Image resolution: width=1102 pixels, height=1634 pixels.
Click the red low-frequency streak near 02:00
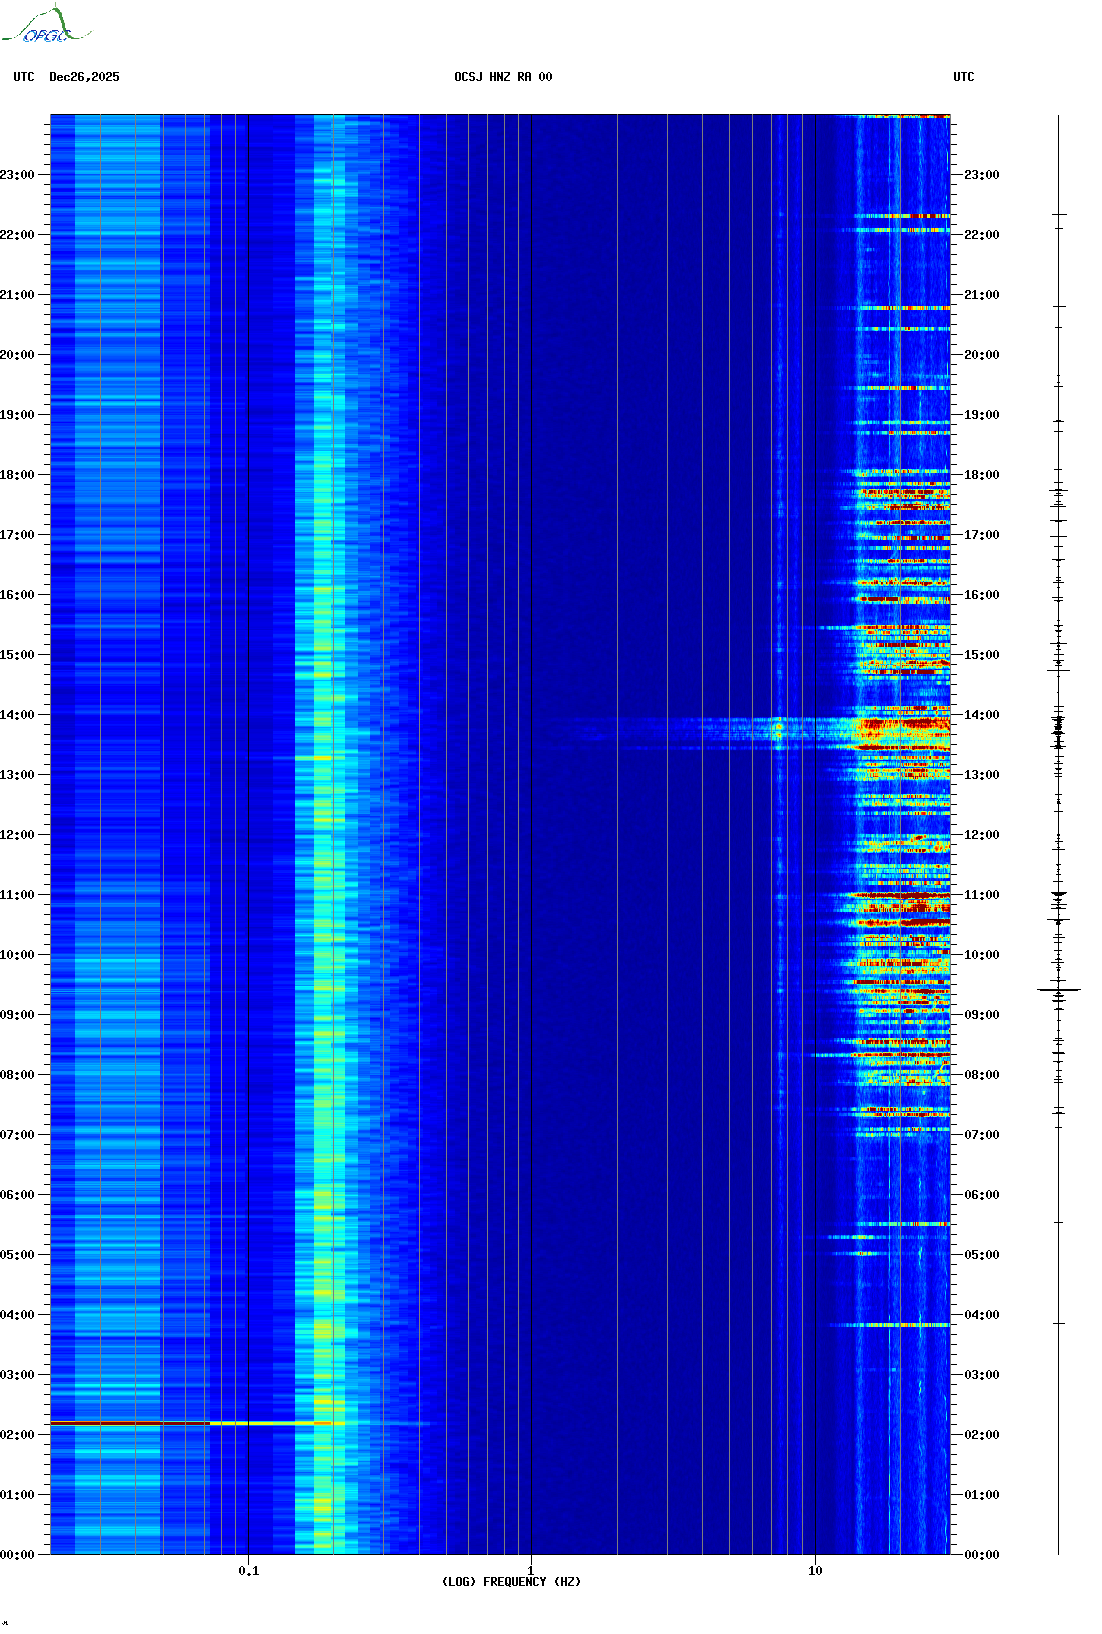pyautogui.click(x=130, y=1422)
